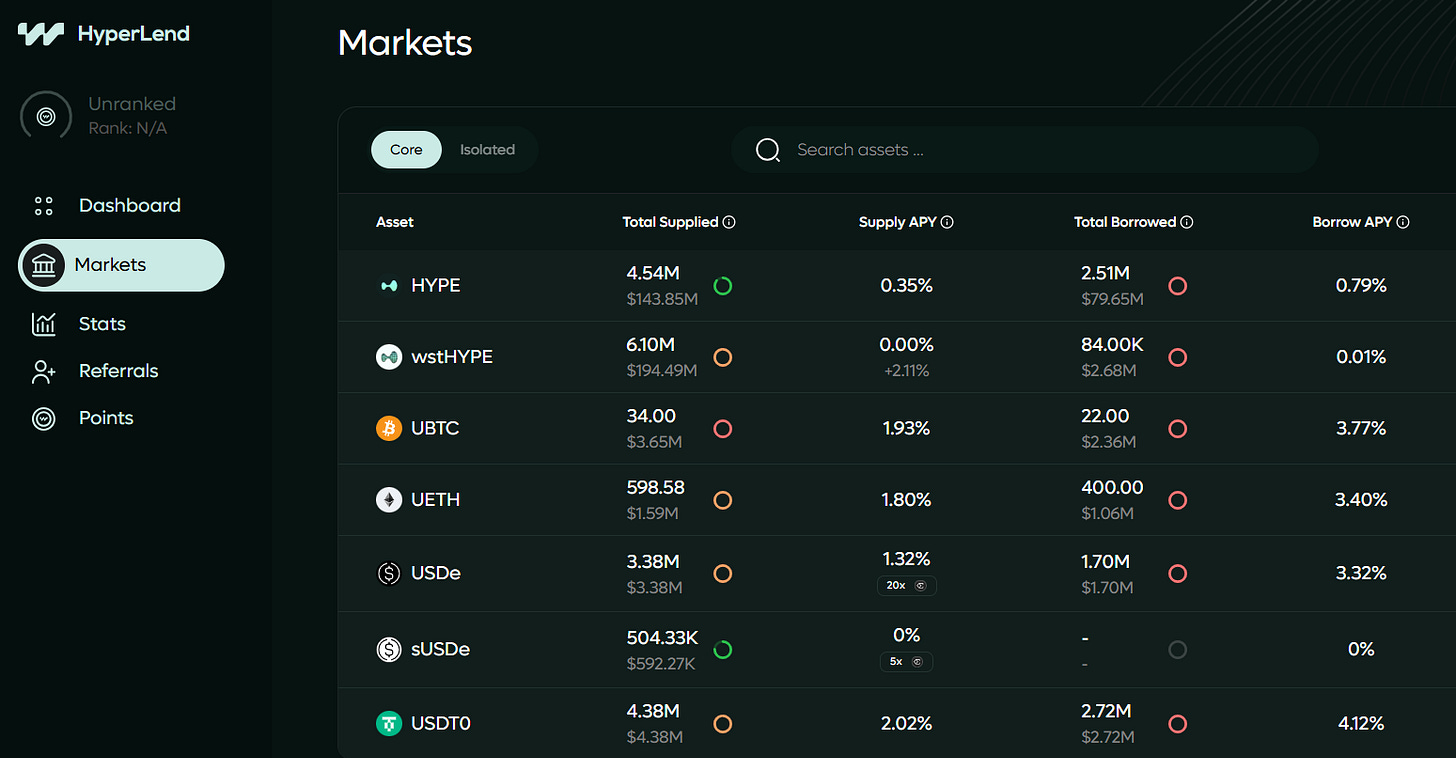This screenshot has height=758, width=1456.
Task: Open the wstHYPE market row
Action: pos(897,357)
